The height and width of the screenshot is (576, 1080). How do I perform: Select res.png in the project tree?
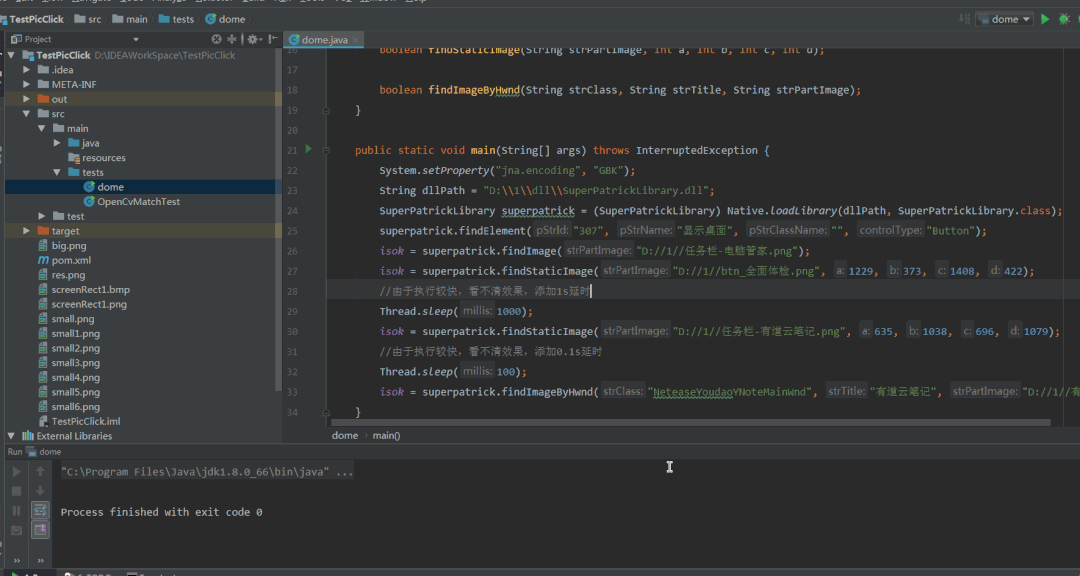coord(61,275)
